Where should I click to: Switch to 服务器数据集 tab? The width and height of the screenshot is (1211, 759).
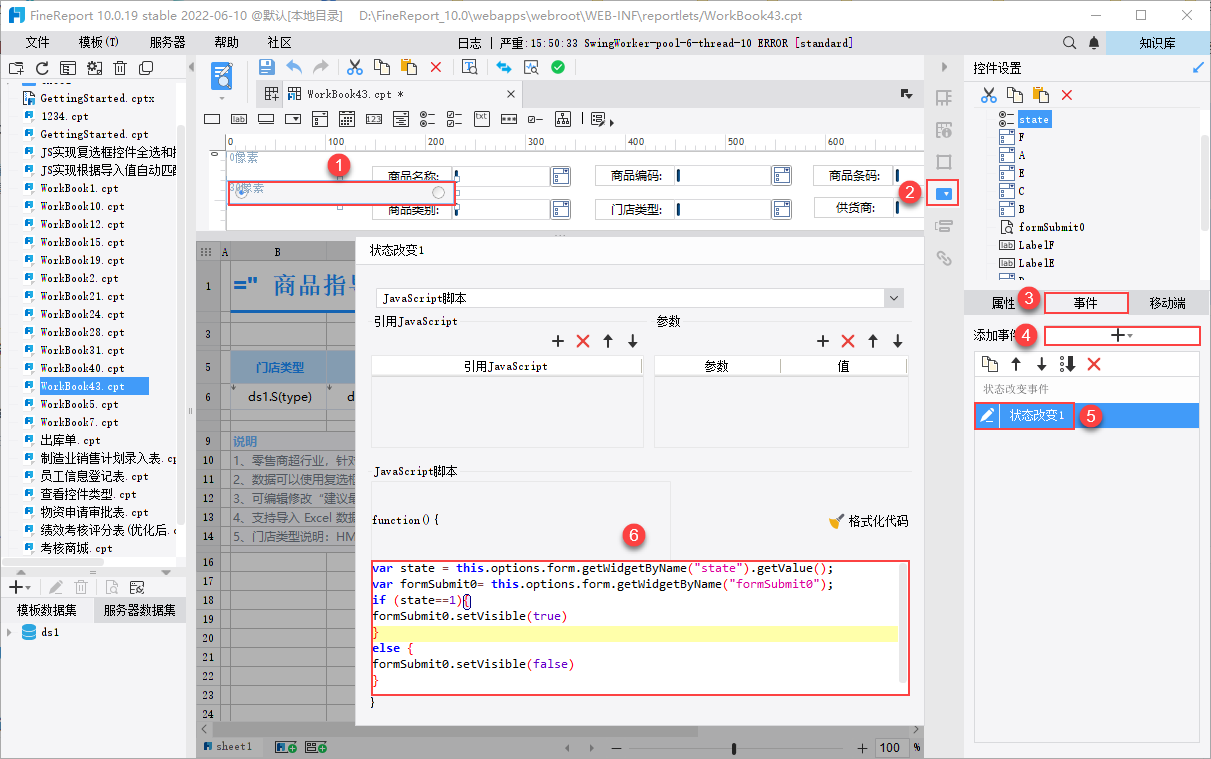click(x=139, y=610)
